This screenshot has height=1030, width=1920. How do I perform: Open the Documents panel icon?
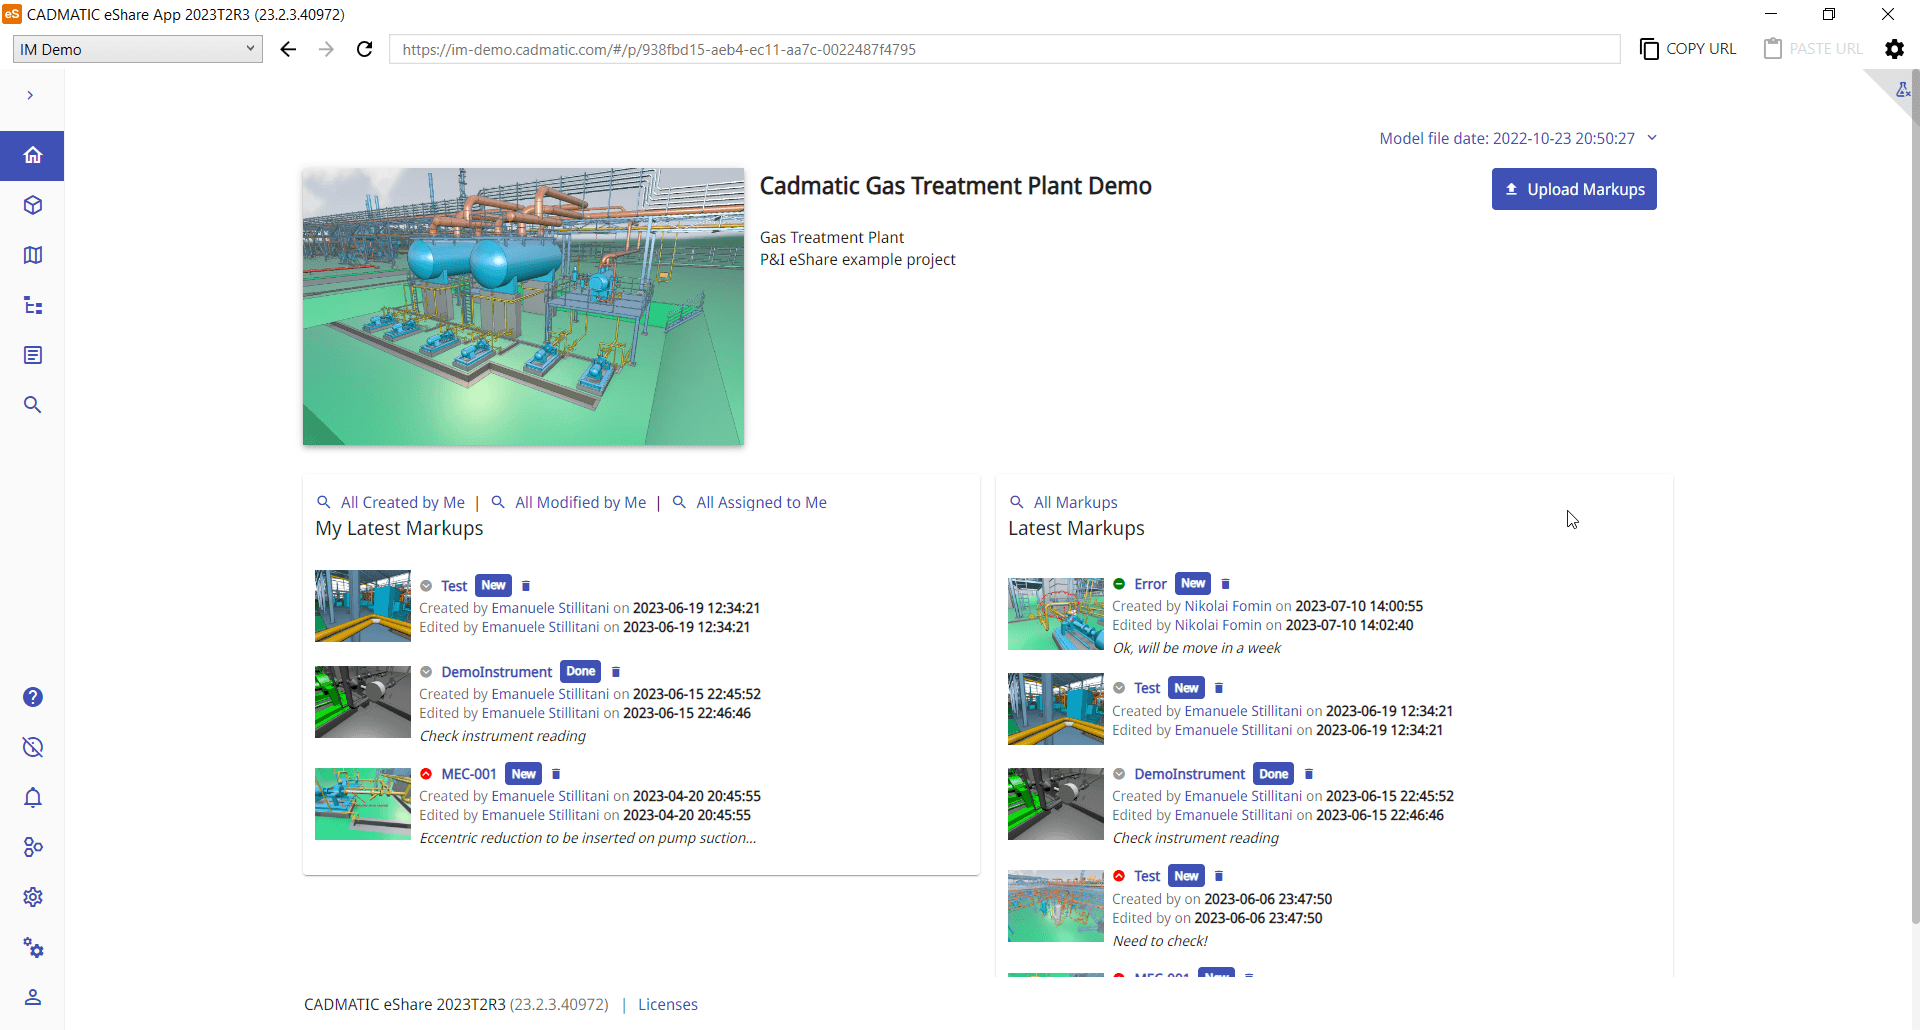coord(32,355)
